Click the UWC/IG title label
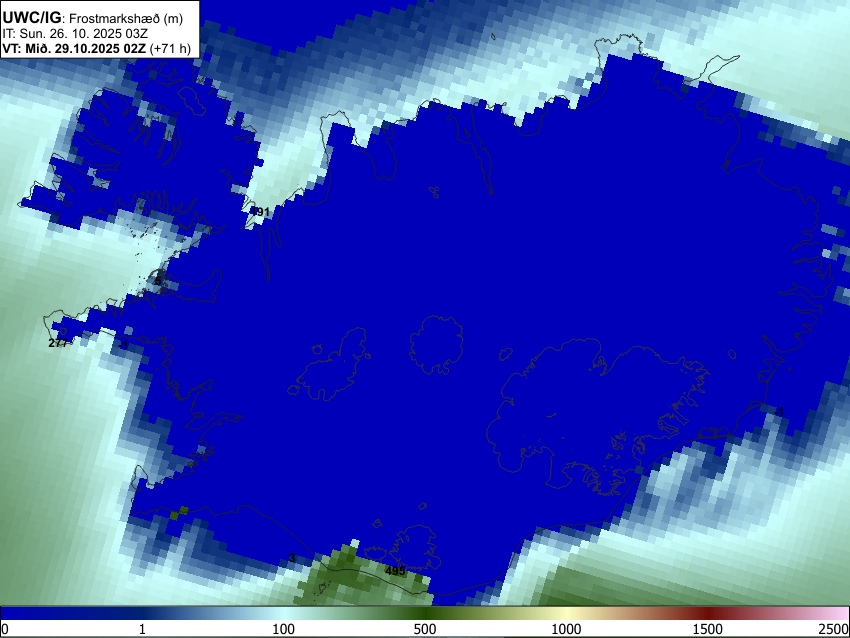850x638 pixels. click(31, 18)
